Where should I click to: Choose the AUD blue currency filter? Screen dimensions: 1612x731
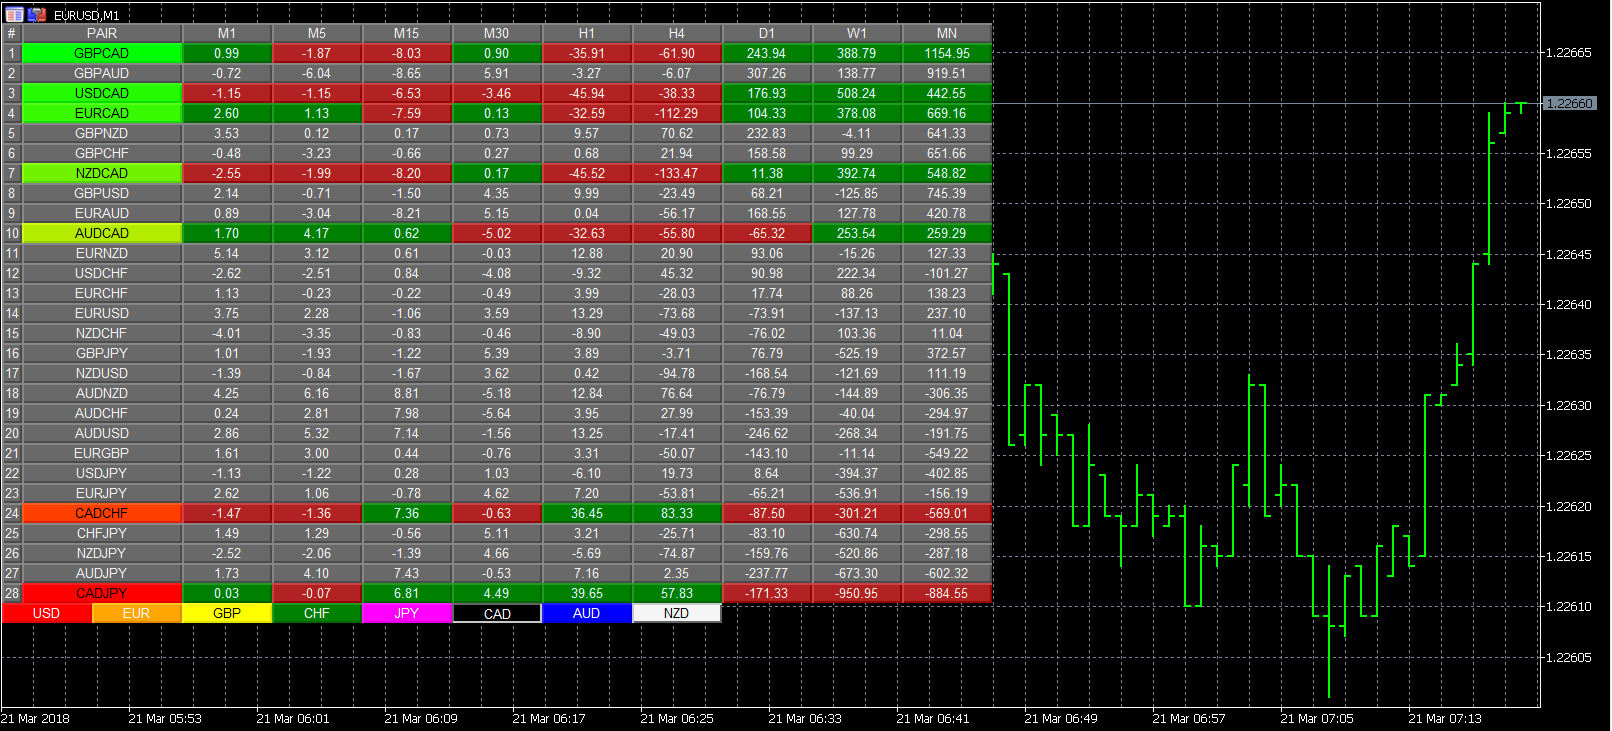point(587,613)
